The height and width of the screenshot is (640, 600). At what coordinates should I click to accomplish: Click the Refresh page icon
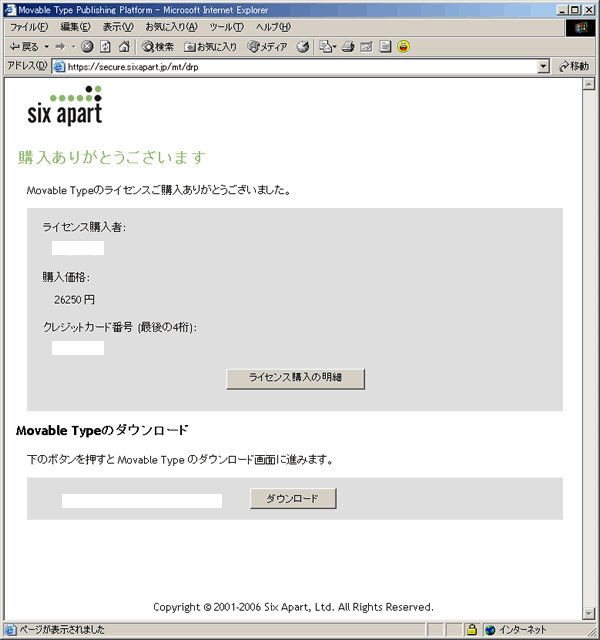(x=105, y=47)
